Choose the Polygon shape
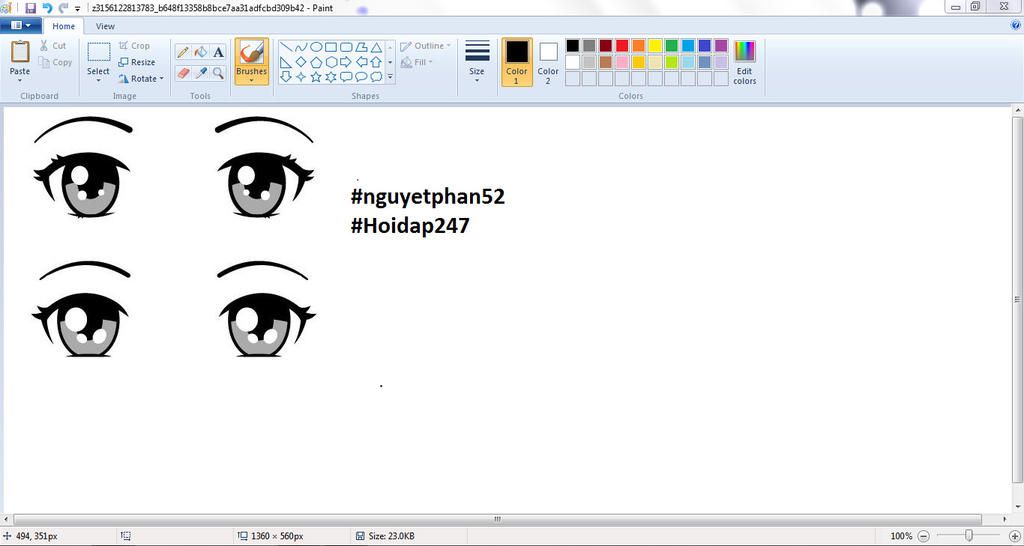 point(361,47)
